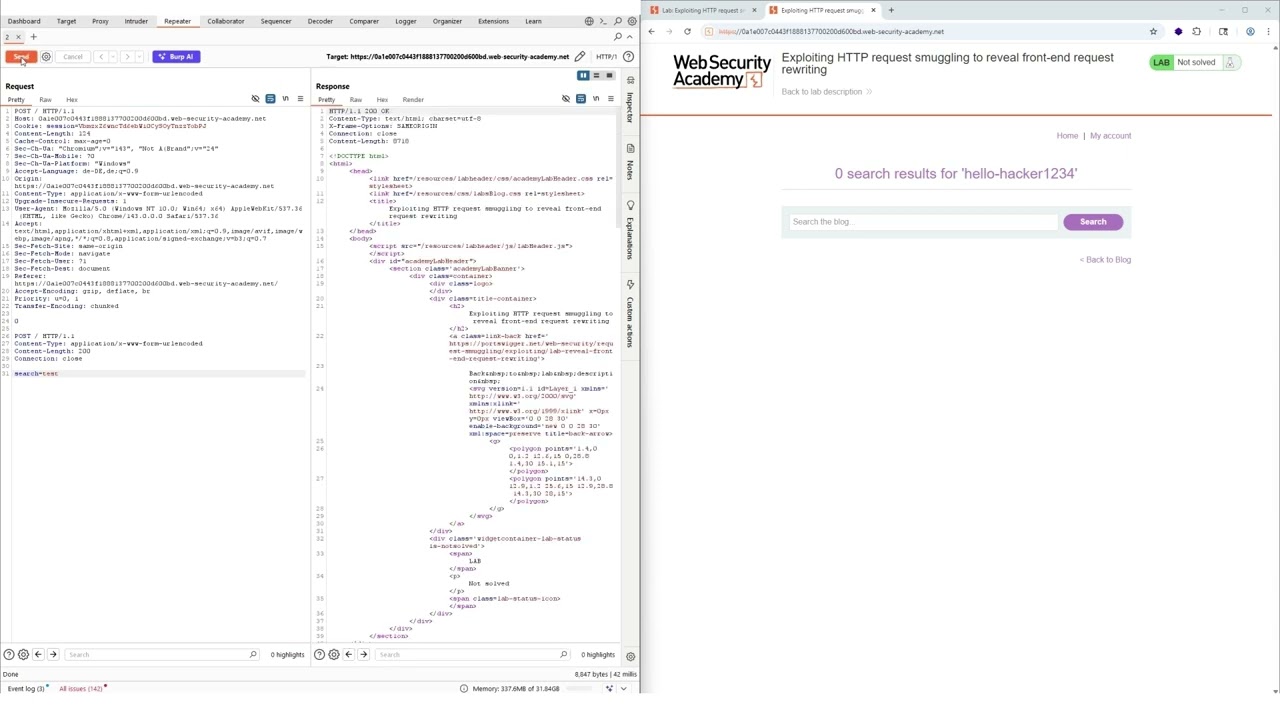The width and height of the screenshot is (1280, 720).
Task: Follow the Back to Blog link
Action: click(x=1105, y=260)
